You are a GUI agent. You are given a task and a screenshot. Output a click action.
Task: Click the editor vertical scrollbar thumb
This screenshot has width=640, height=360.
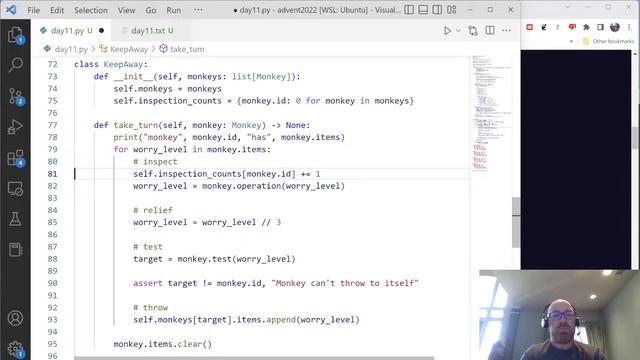pyautogui.click(x=516, y=222)
